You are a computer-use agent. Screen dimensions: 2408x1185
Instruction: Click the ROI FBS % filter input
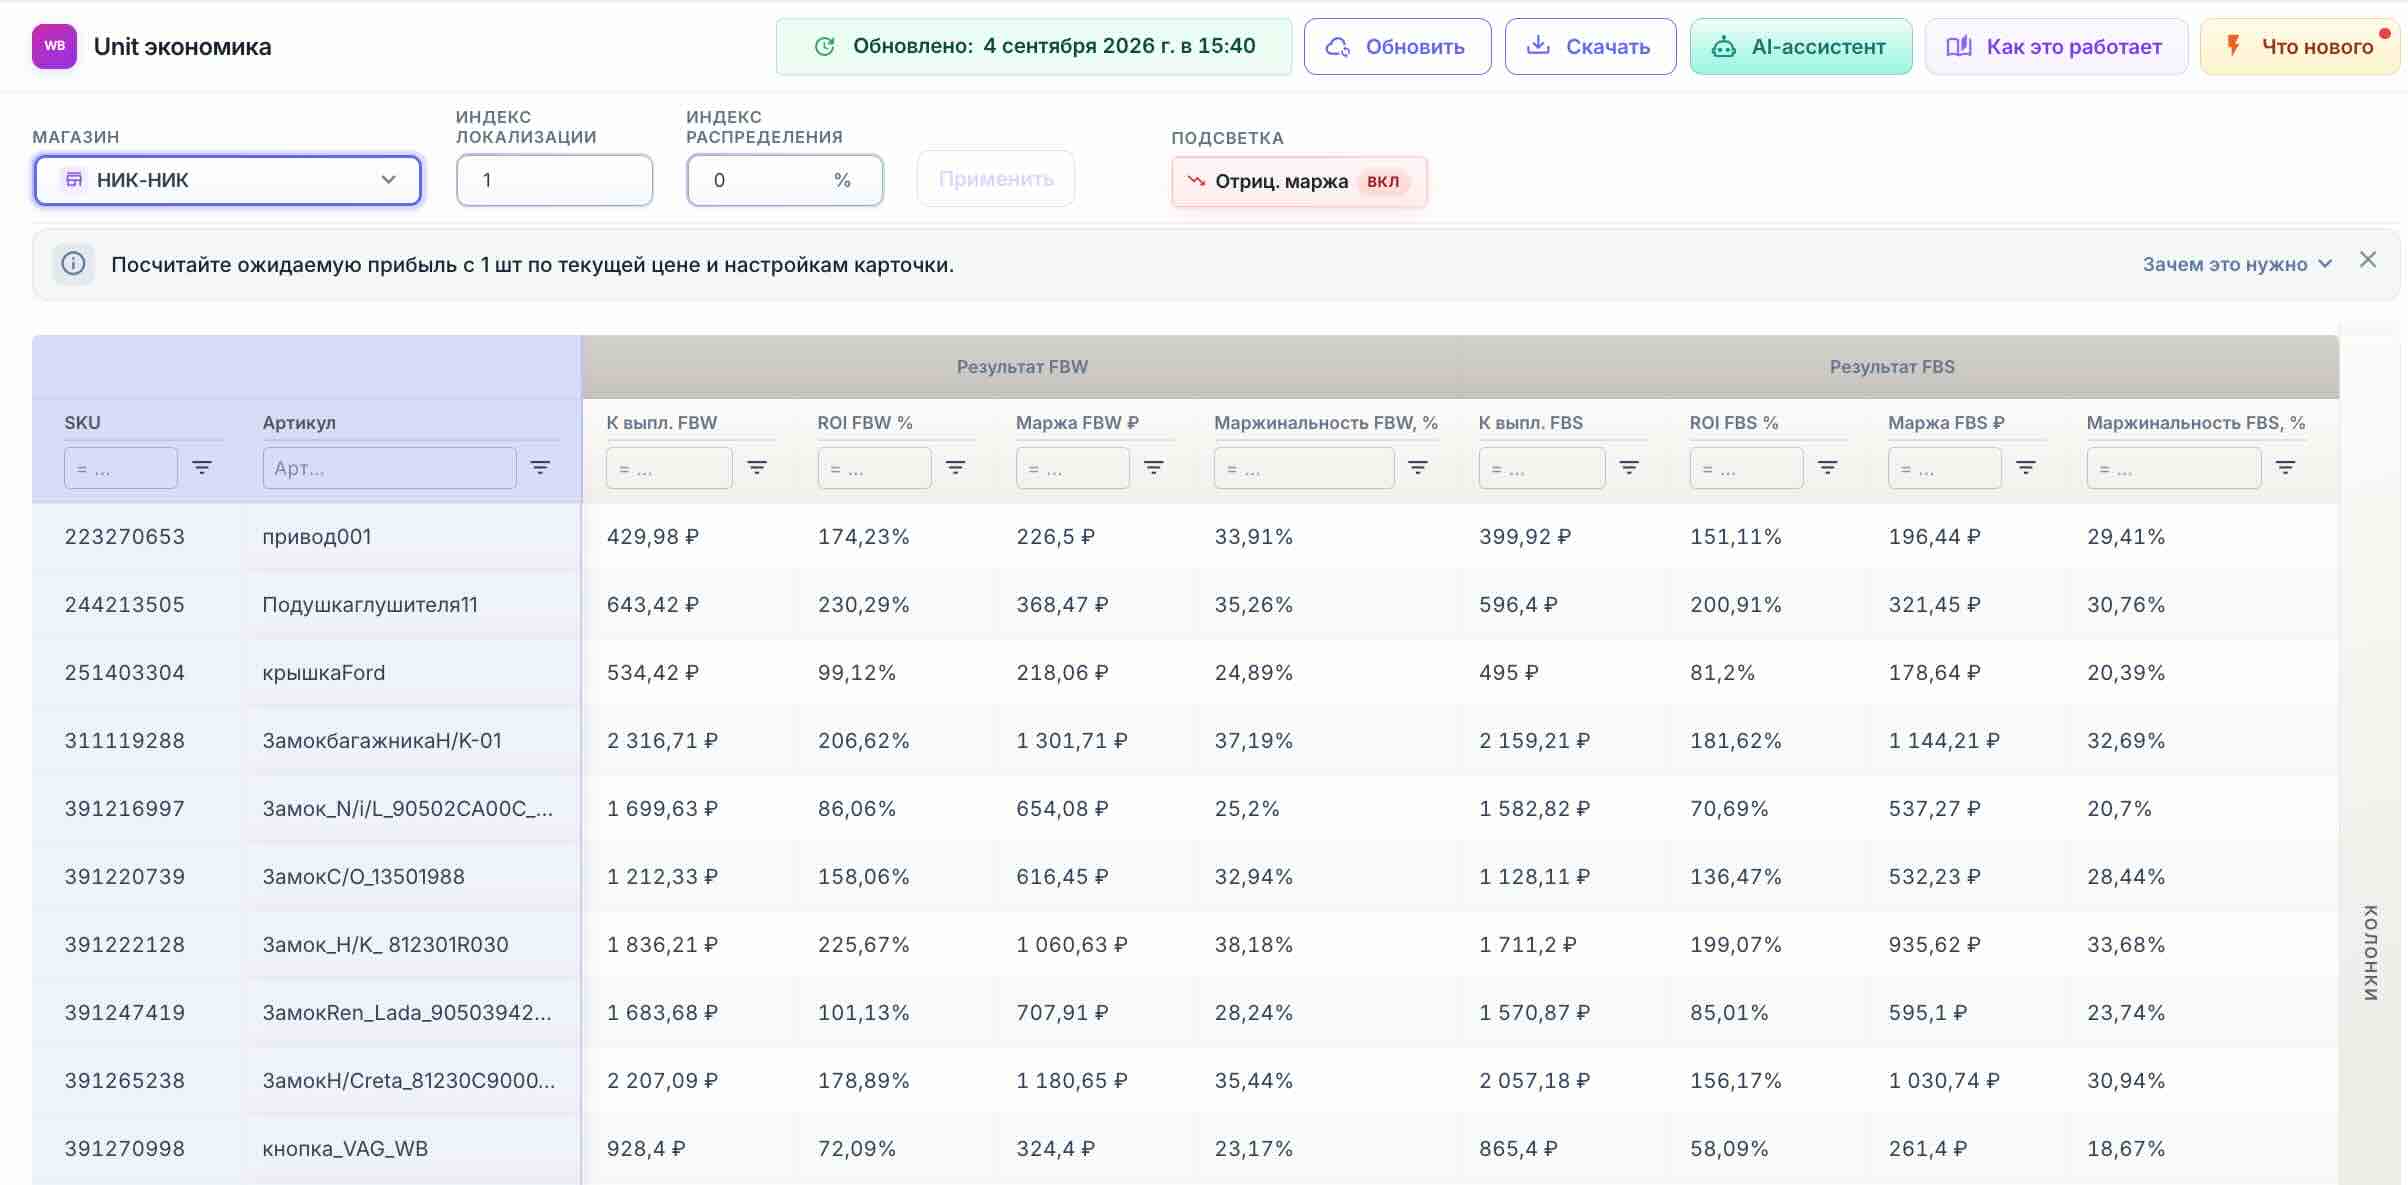tap(1746, 468)
